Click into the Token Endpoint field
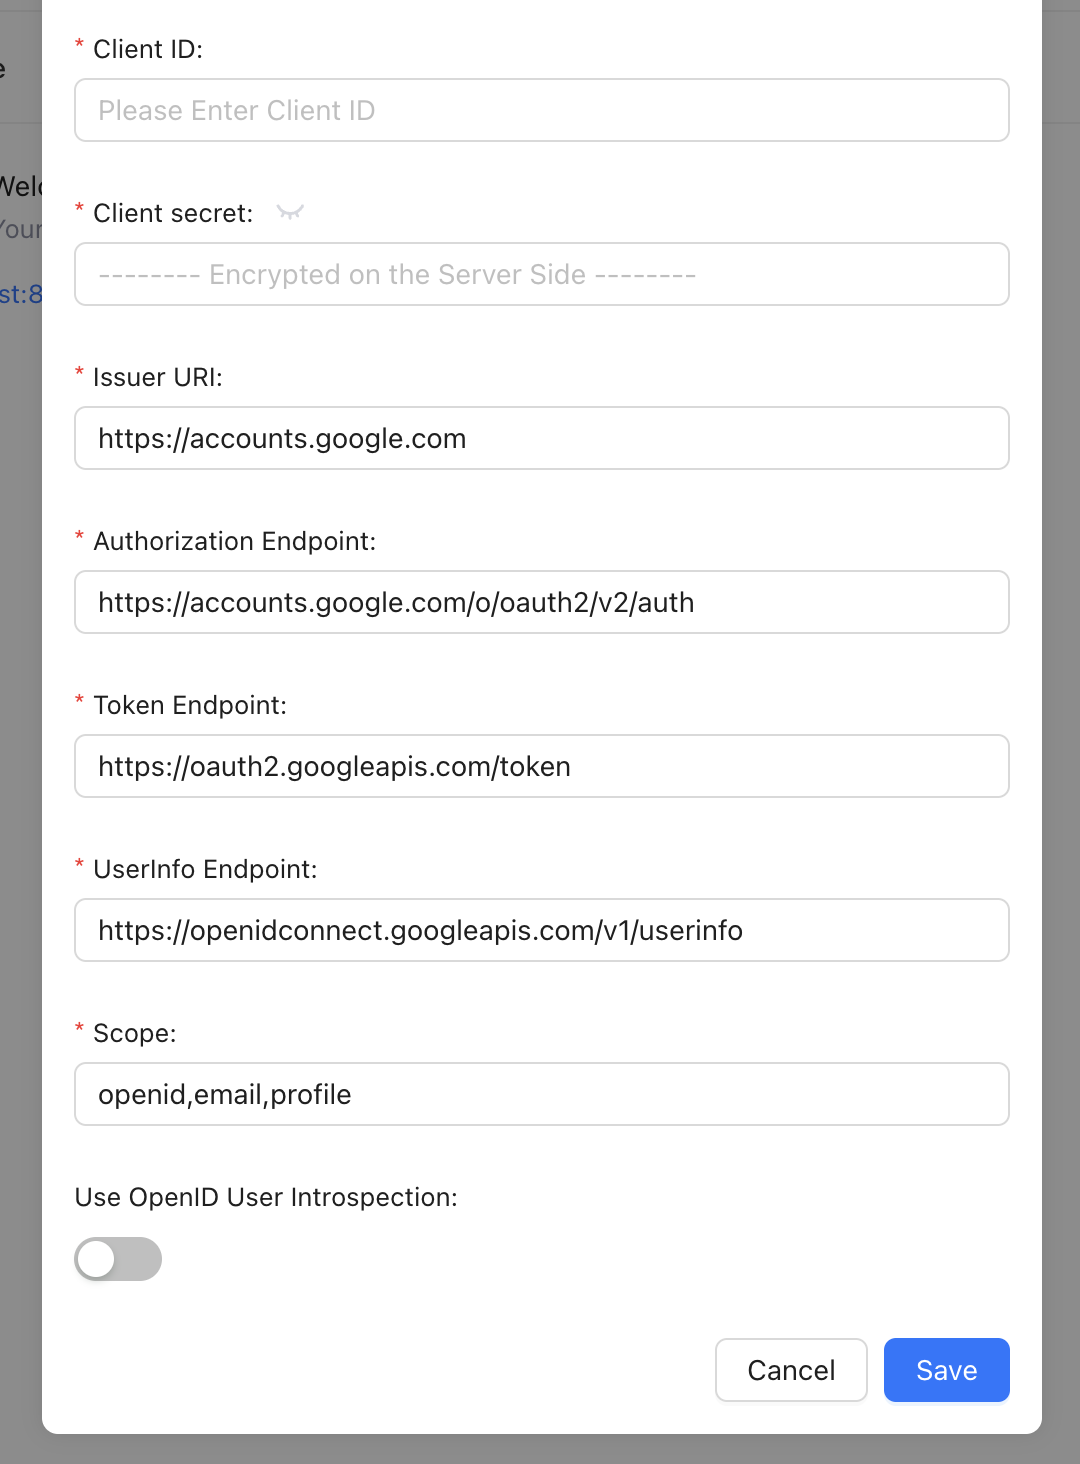 pyautogui.click(x=541, y=766)
